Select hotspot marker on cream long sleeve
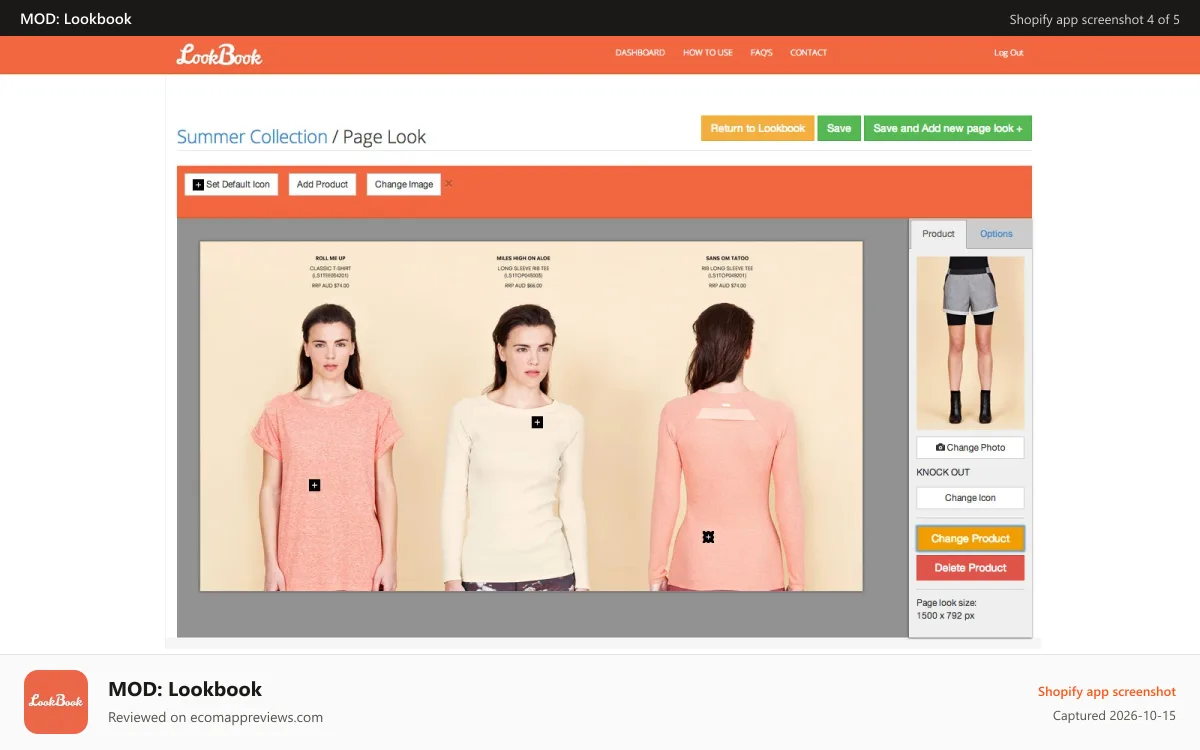The width and height of the screenshot is (1200, 750). [537, 422]
